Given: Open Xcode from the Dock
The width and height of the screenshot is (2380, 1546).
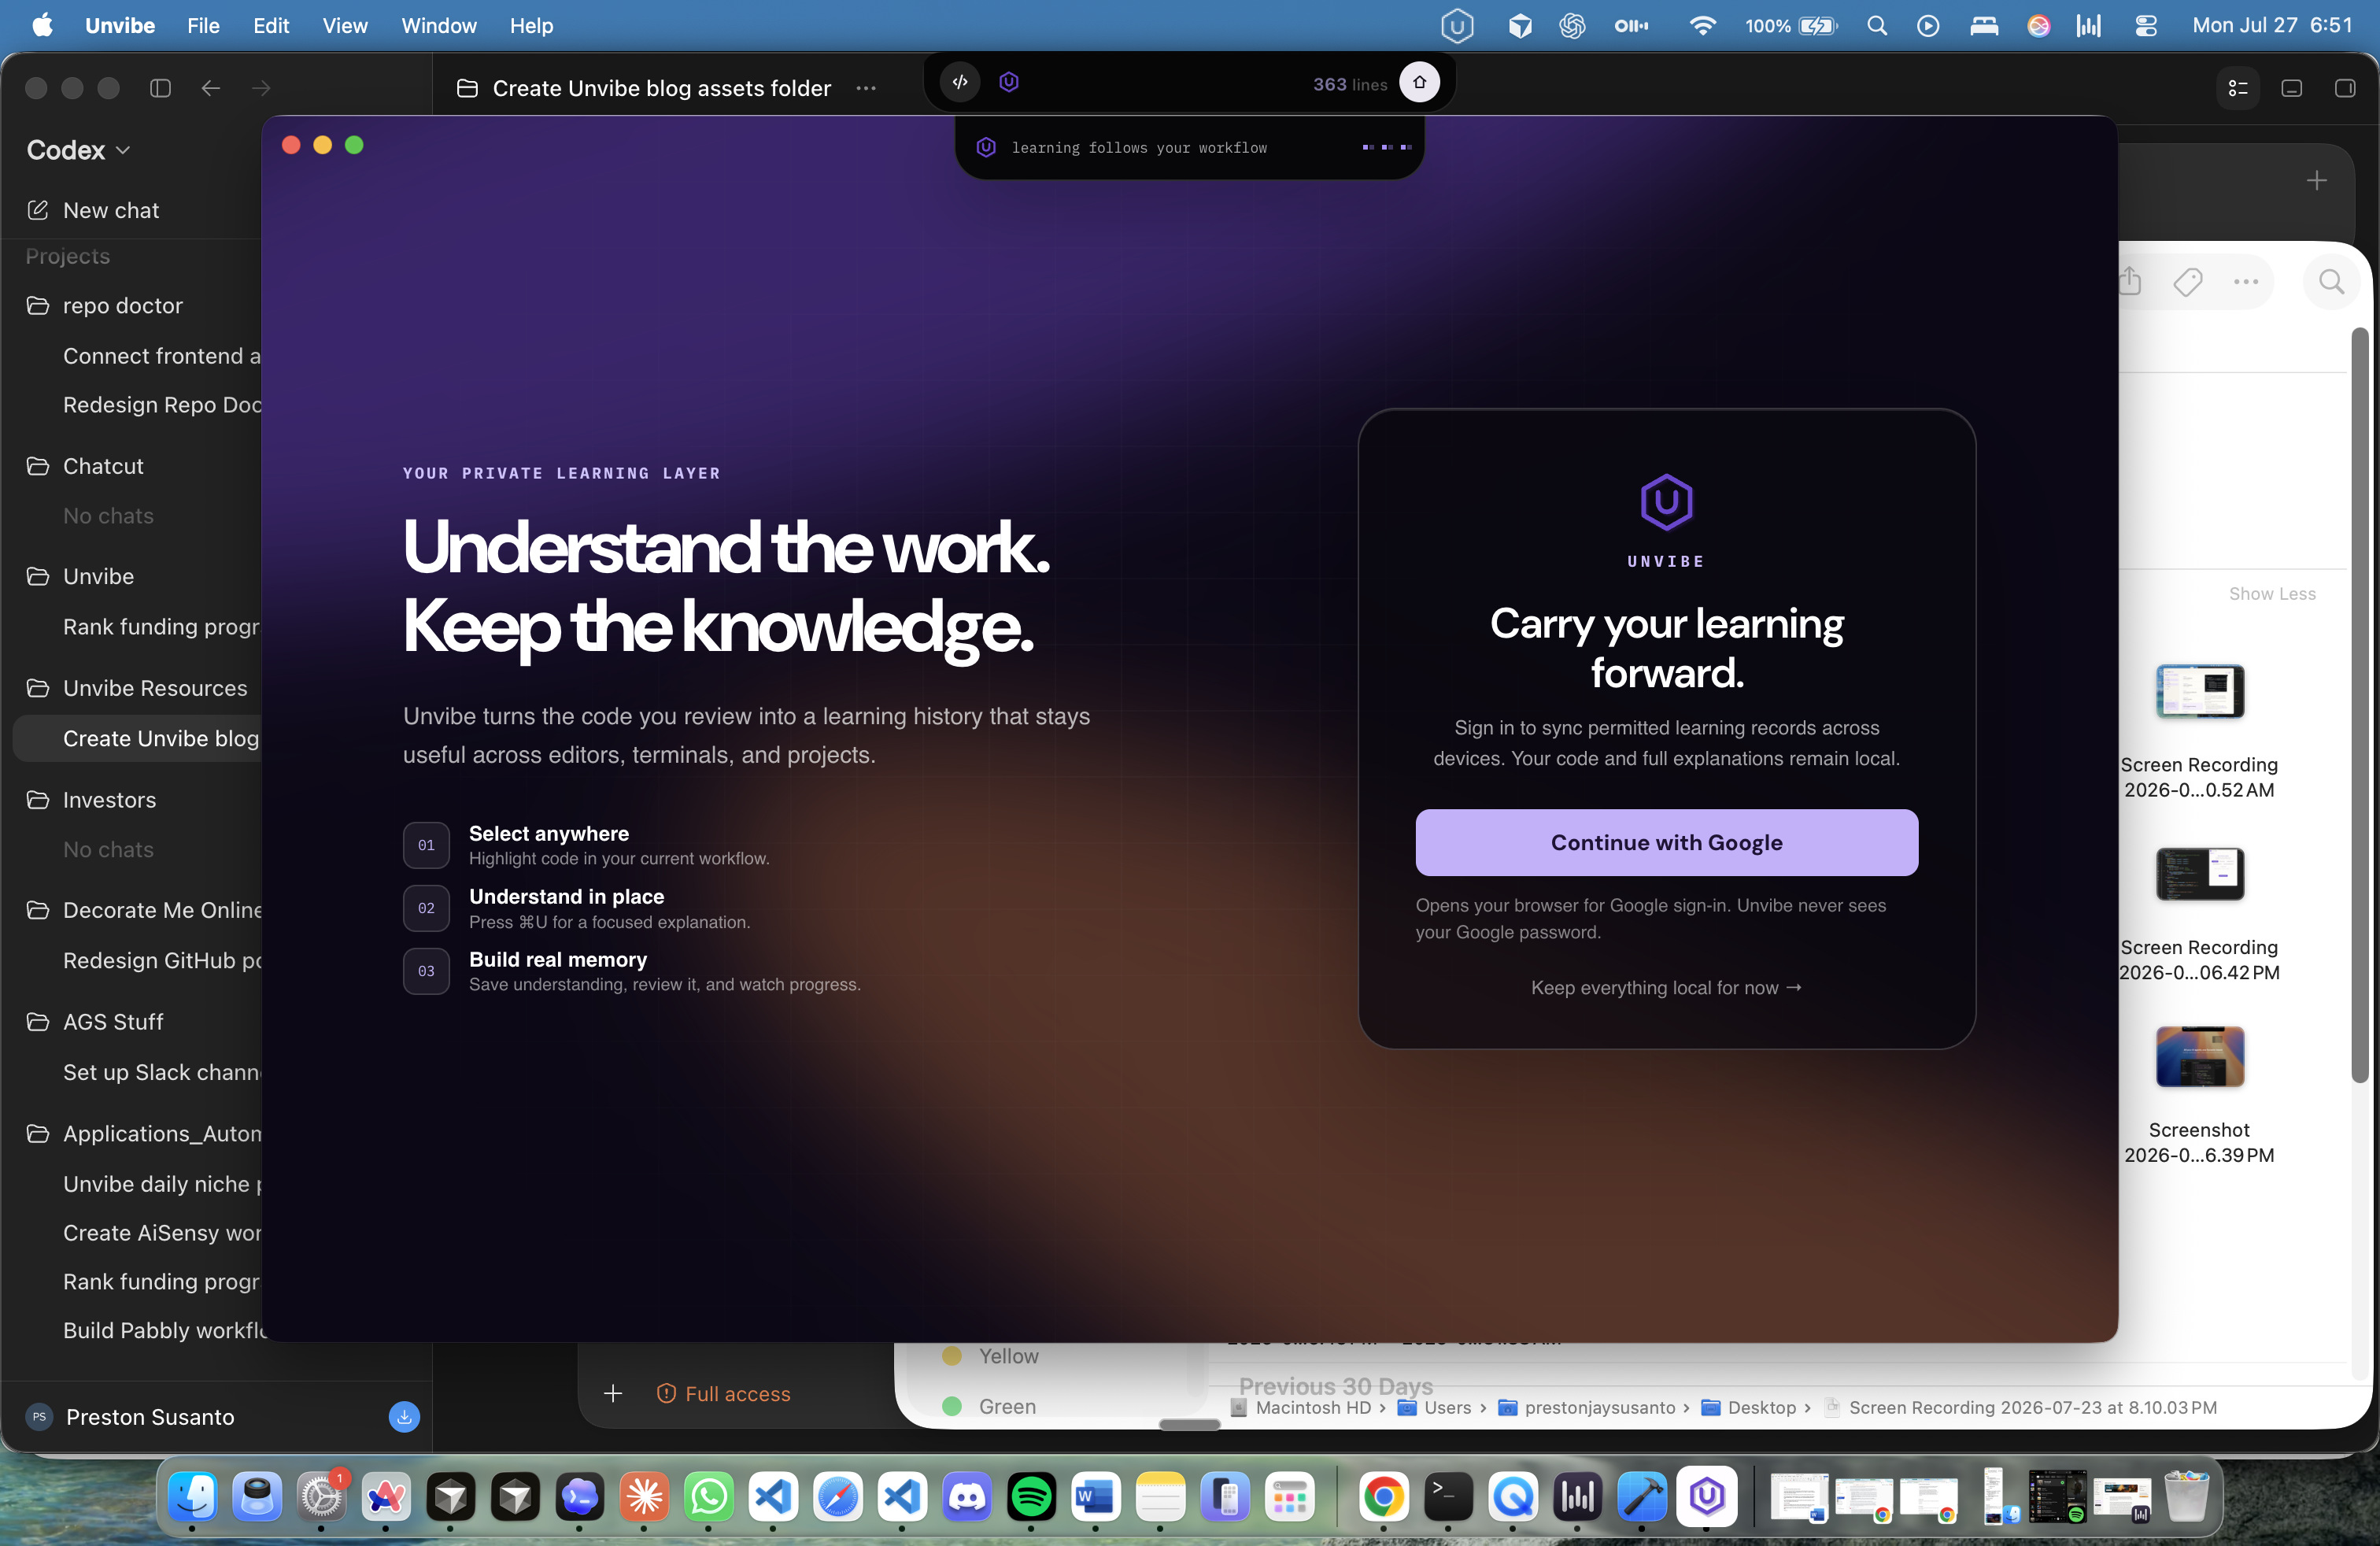Looking at the screenshot, I should pyautogui.click(x=1642, y=1497).
